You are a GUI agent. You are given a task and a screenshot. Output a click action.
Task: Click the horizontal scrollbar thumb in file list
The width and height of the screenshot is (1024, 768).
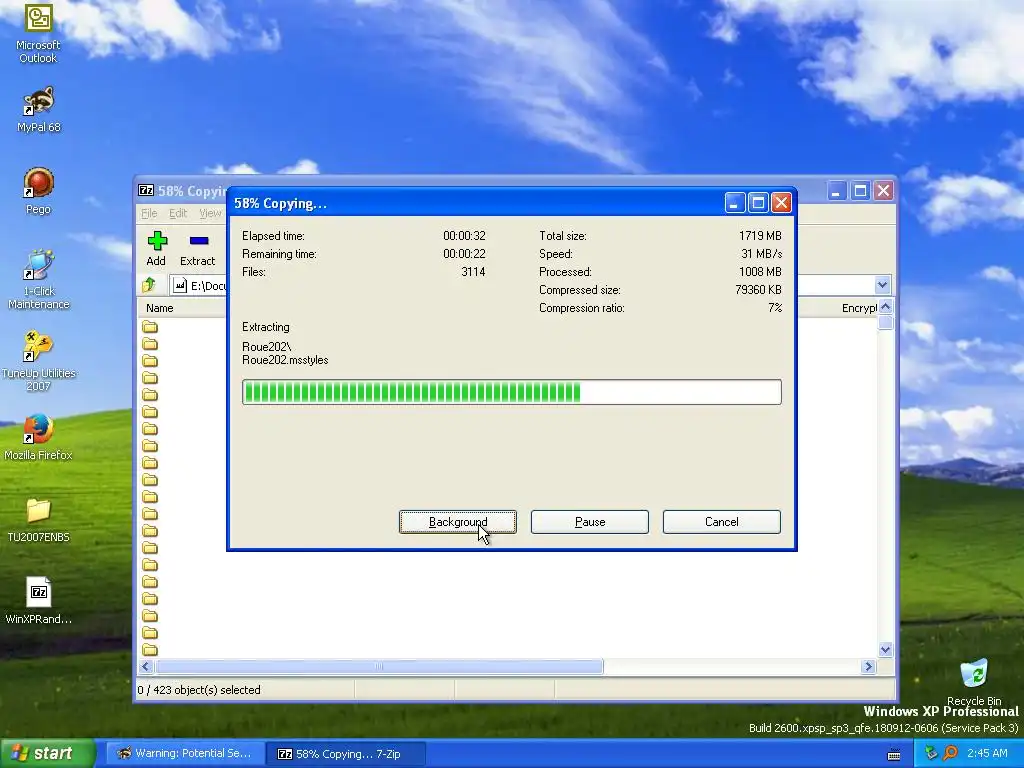[379, 667]
